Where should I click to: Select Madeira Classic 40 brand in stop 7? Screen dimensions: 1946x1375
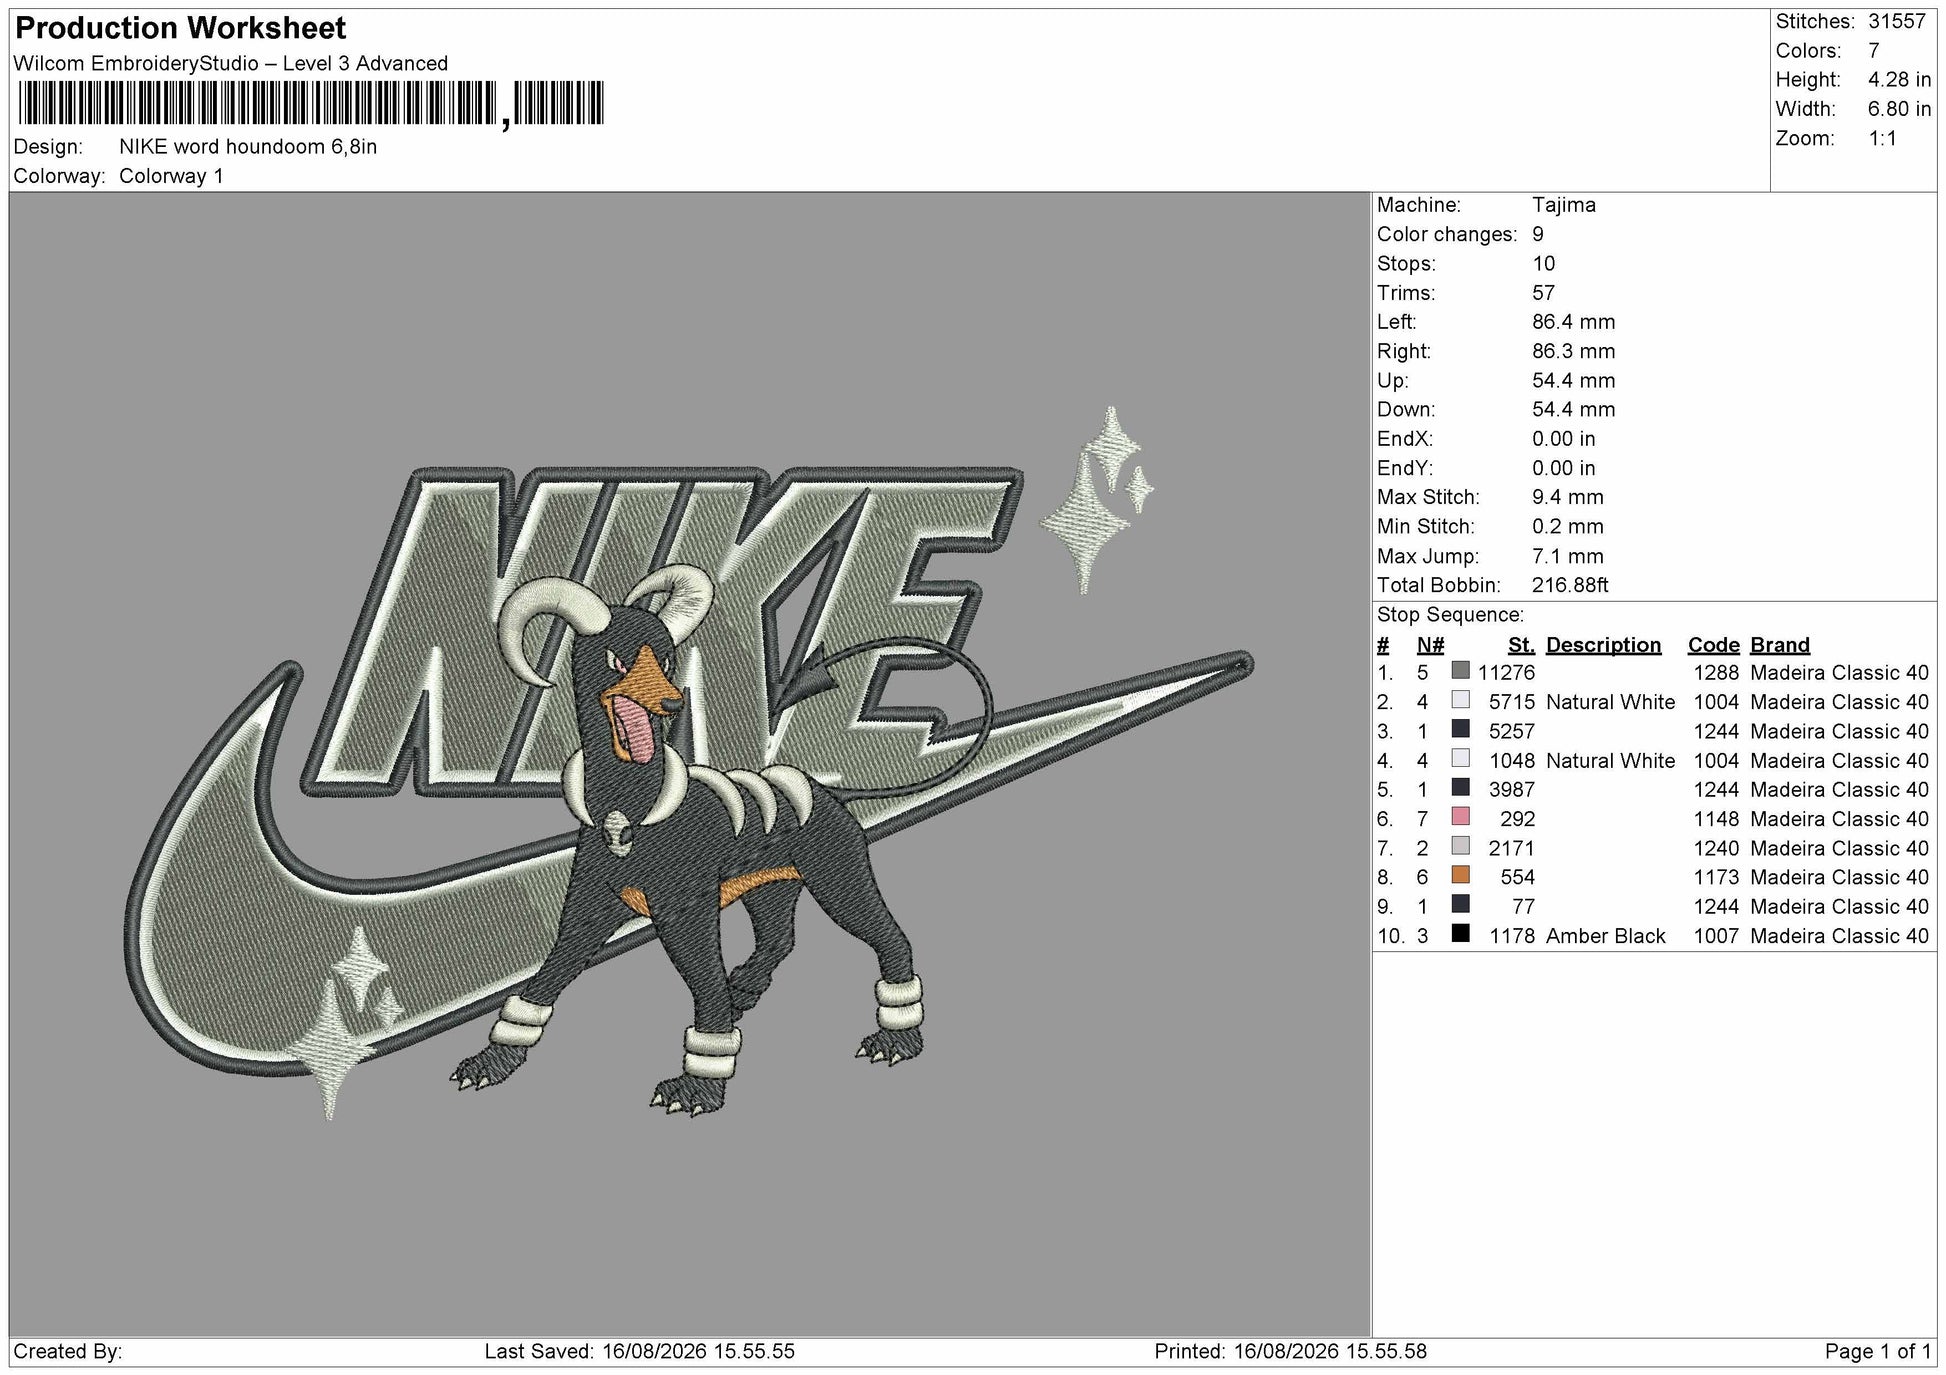pyautogui.click(x=1839, y=849)
